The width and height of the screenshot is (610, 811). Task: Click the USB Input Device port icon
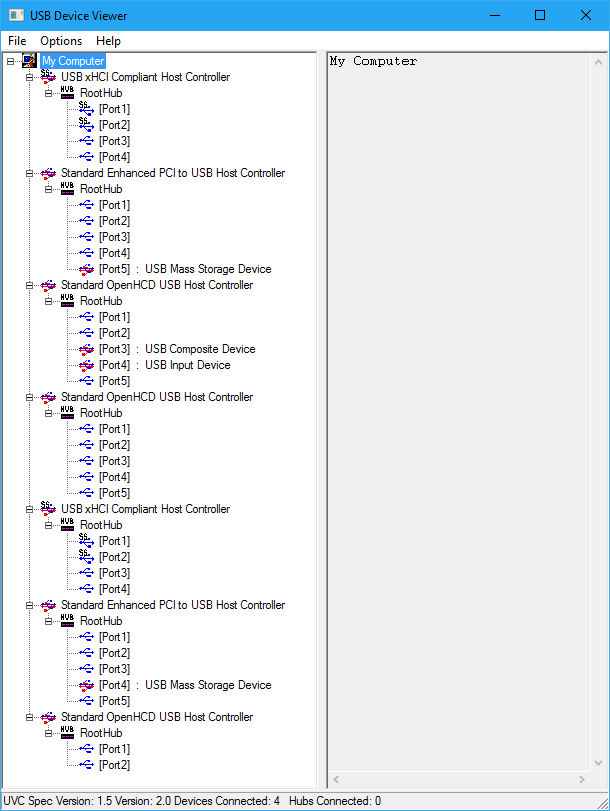tap(86, 365)
